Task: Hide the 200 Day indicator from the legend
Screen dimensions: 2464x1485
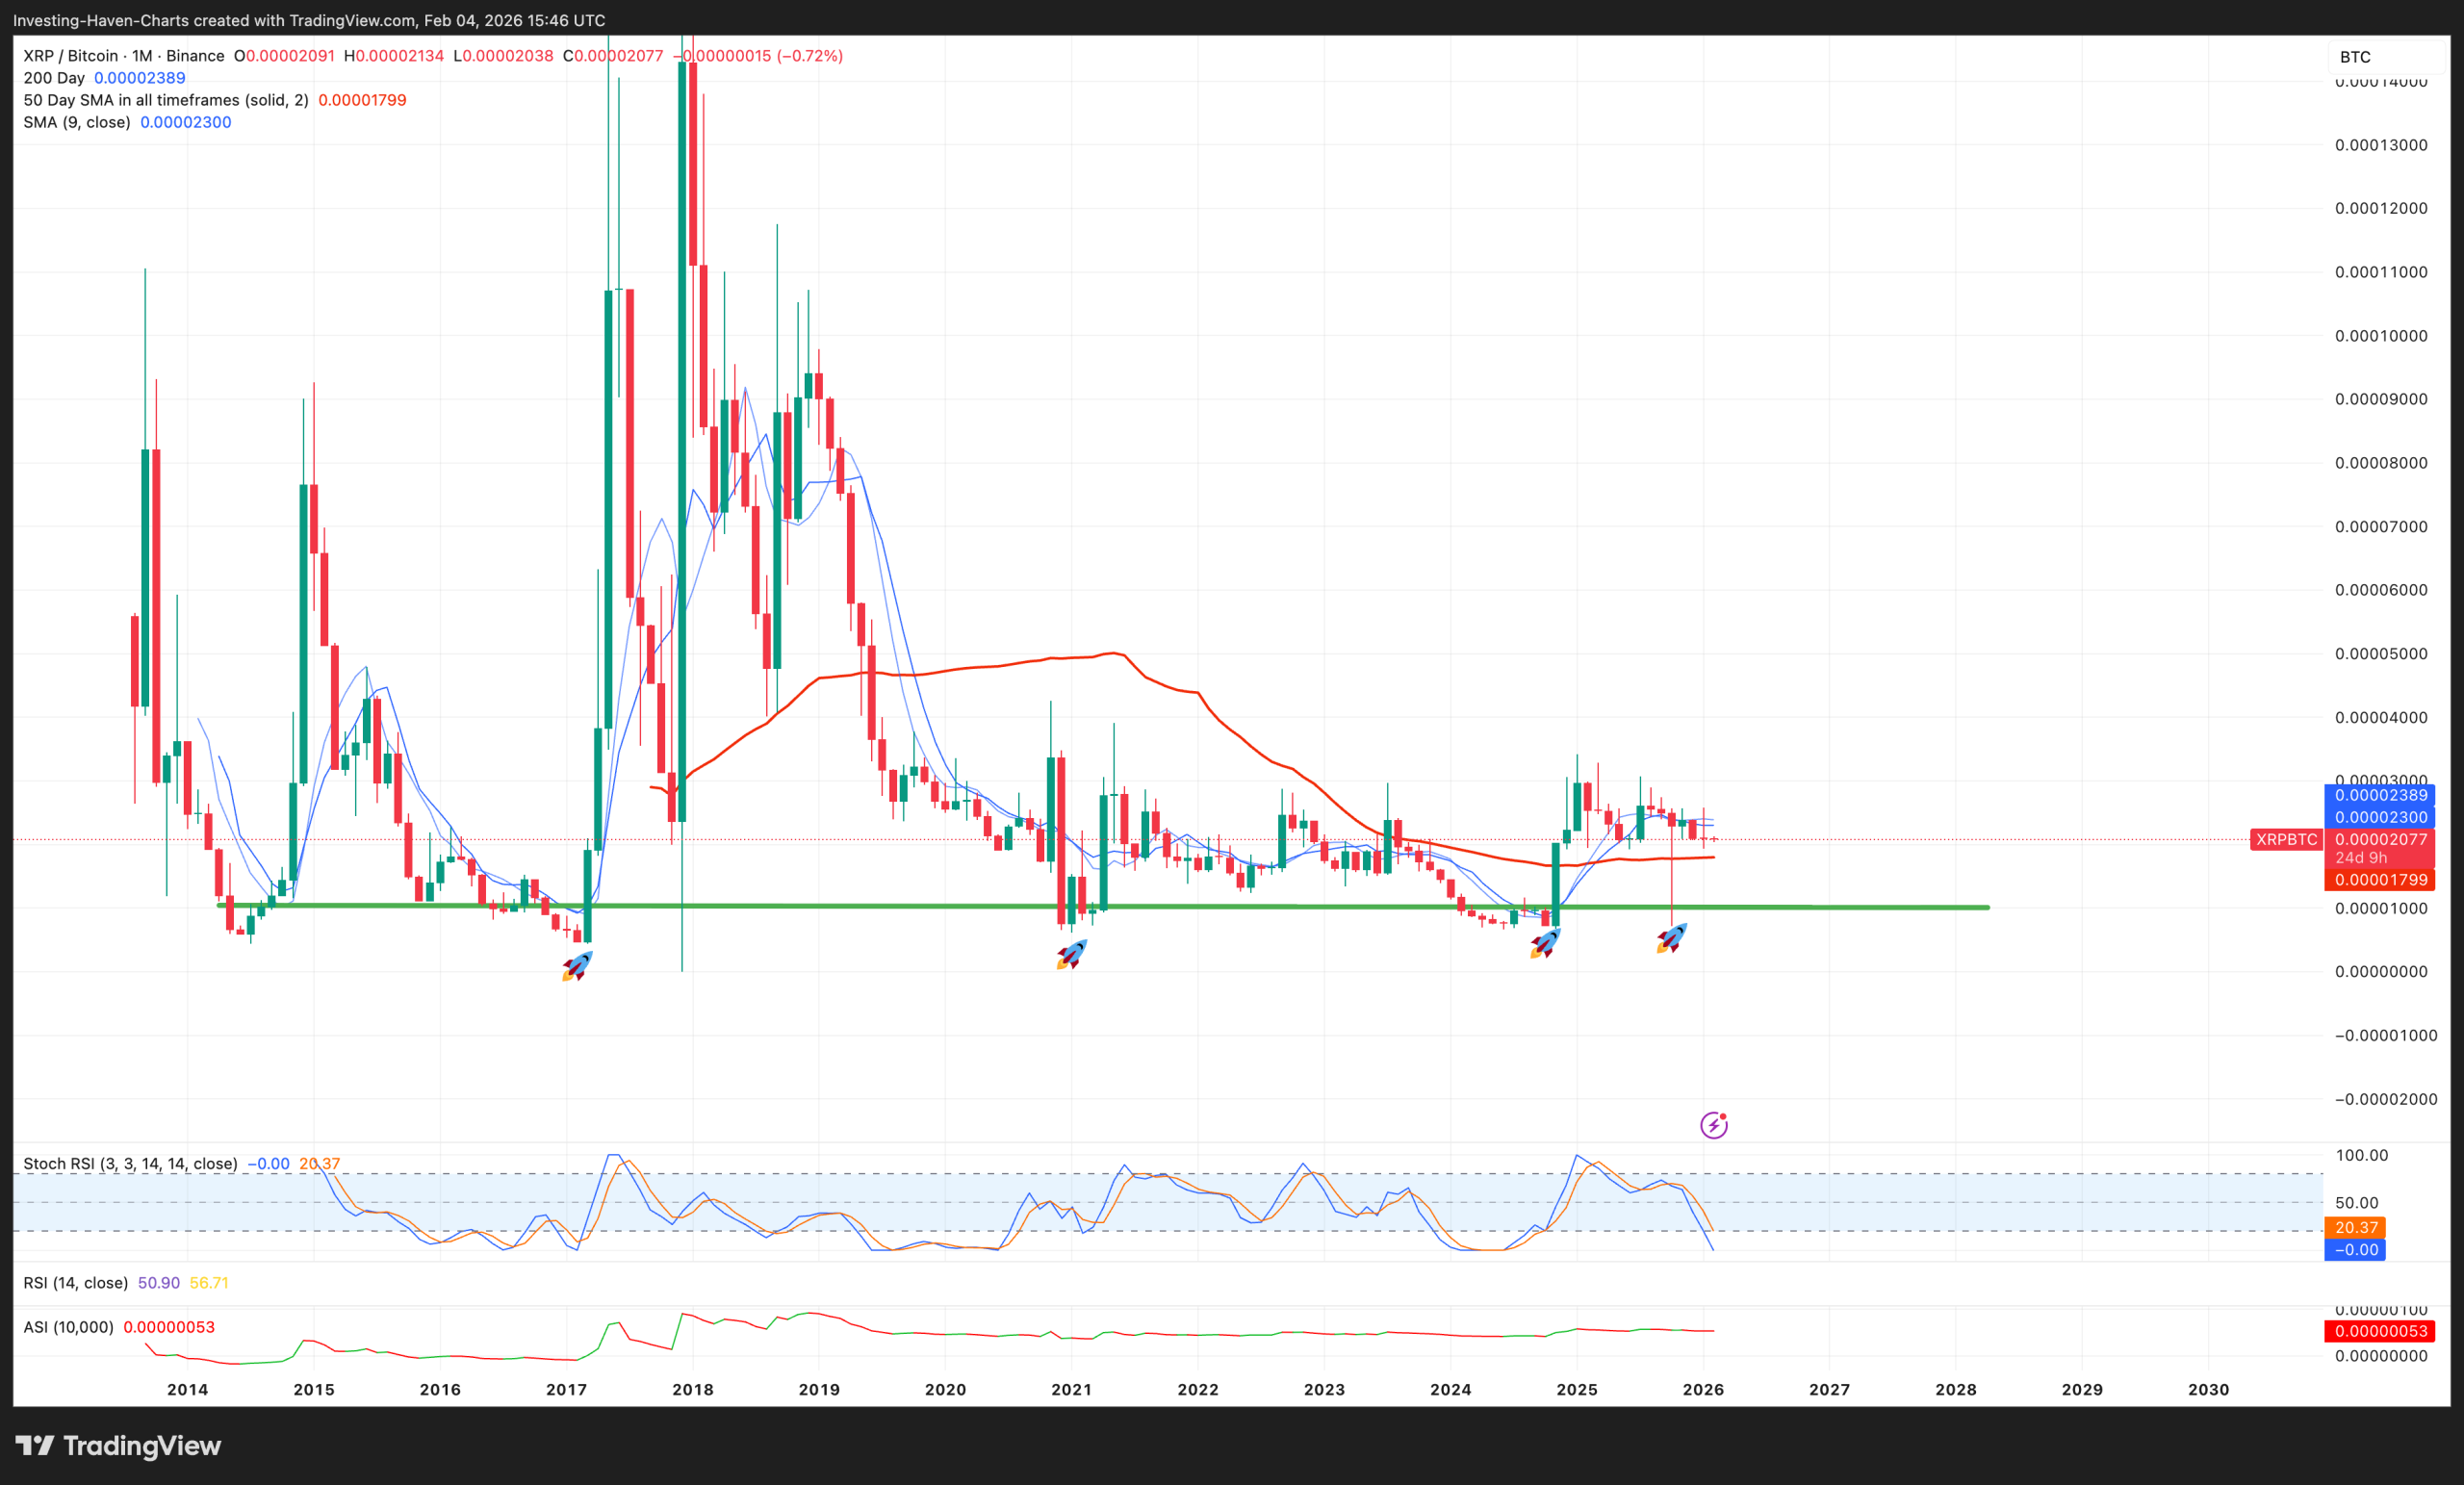Action: click(55, 77)
